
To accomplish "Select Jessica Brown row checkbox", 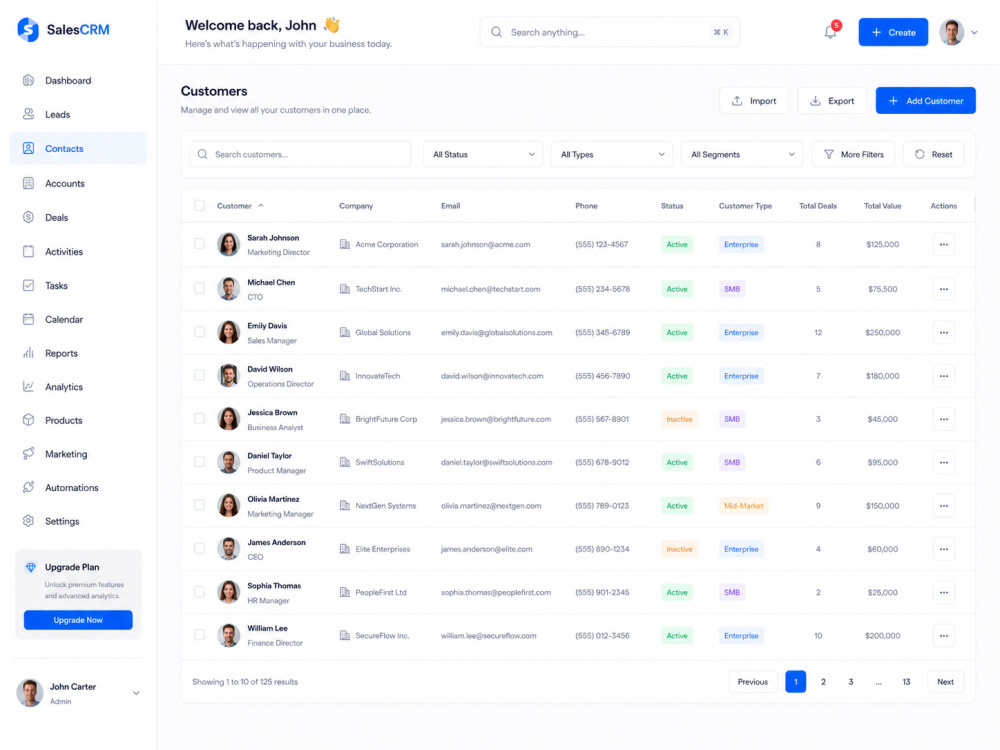I will click(200, 418).
